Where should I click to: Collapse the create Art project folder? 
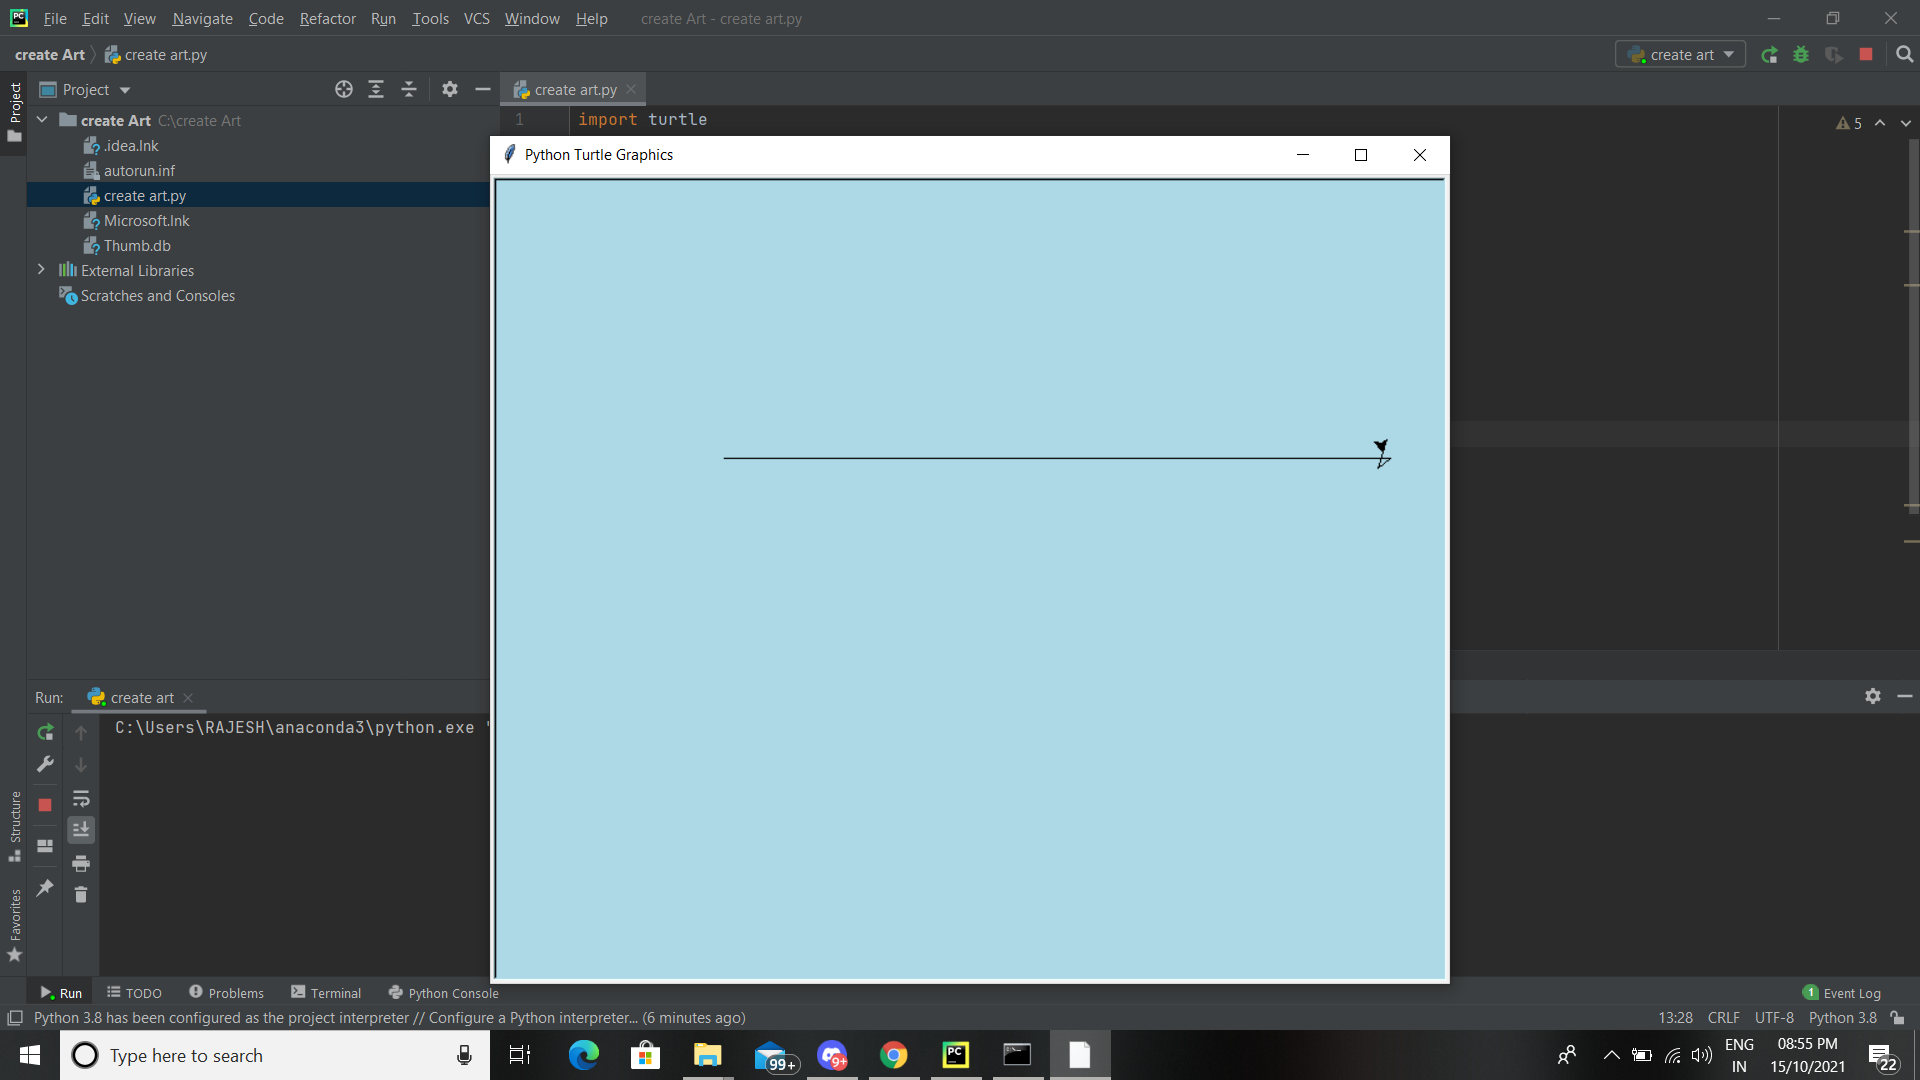tap(42, 120)
